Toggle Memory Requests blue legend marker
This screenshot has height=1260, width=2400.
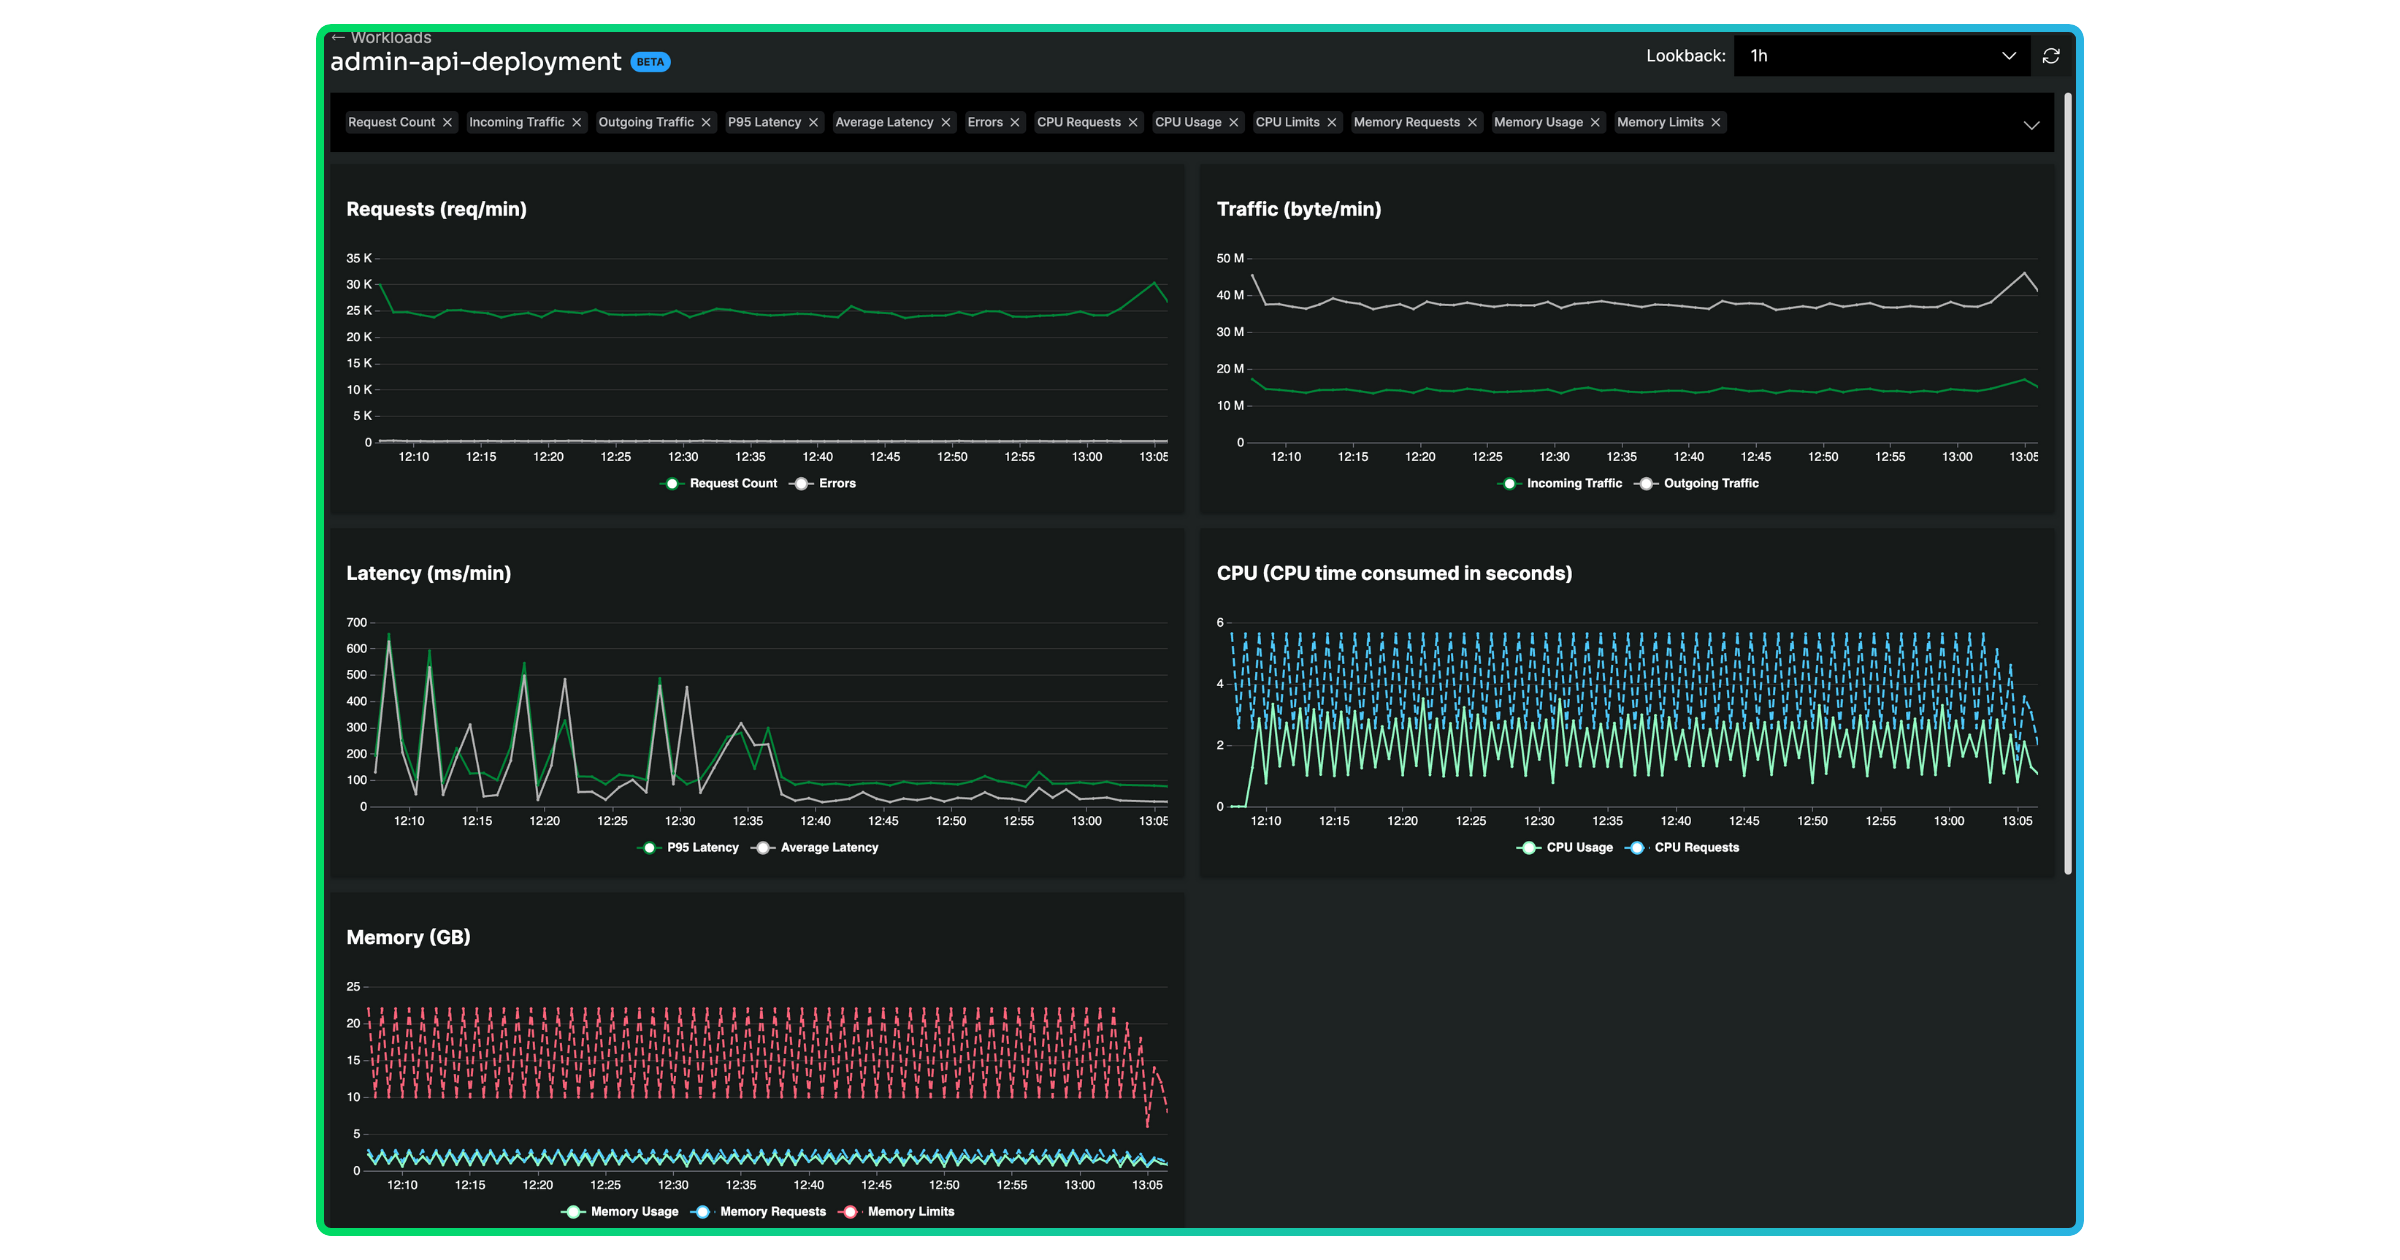[702, 1211]
